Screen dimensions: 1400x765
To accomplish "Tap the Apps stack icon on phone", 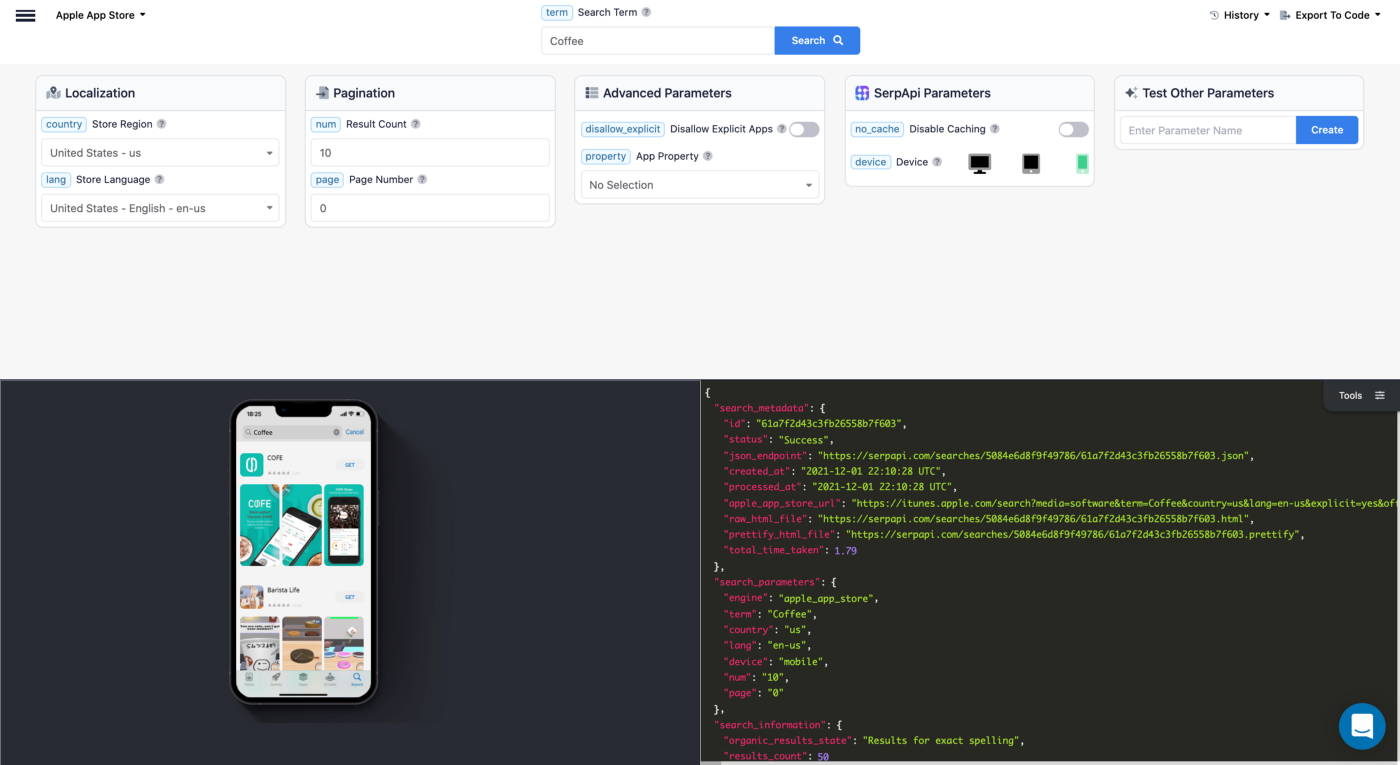I will [x=303, y=678].
